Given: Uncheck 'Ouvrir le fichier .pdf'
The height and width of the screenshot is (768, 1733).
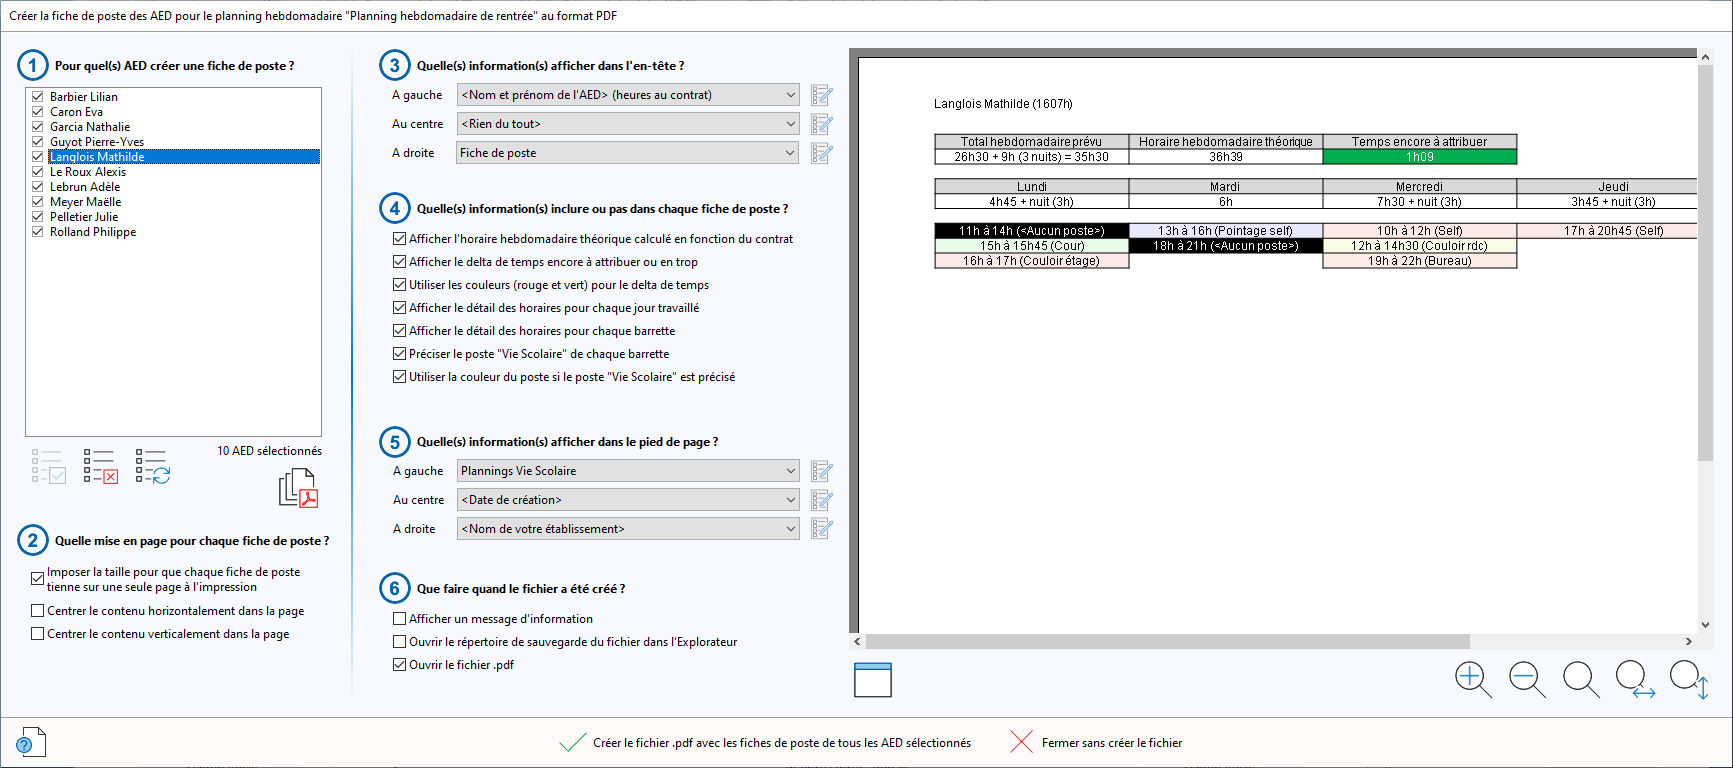Looking at the screenshot, I should point(400,665).
